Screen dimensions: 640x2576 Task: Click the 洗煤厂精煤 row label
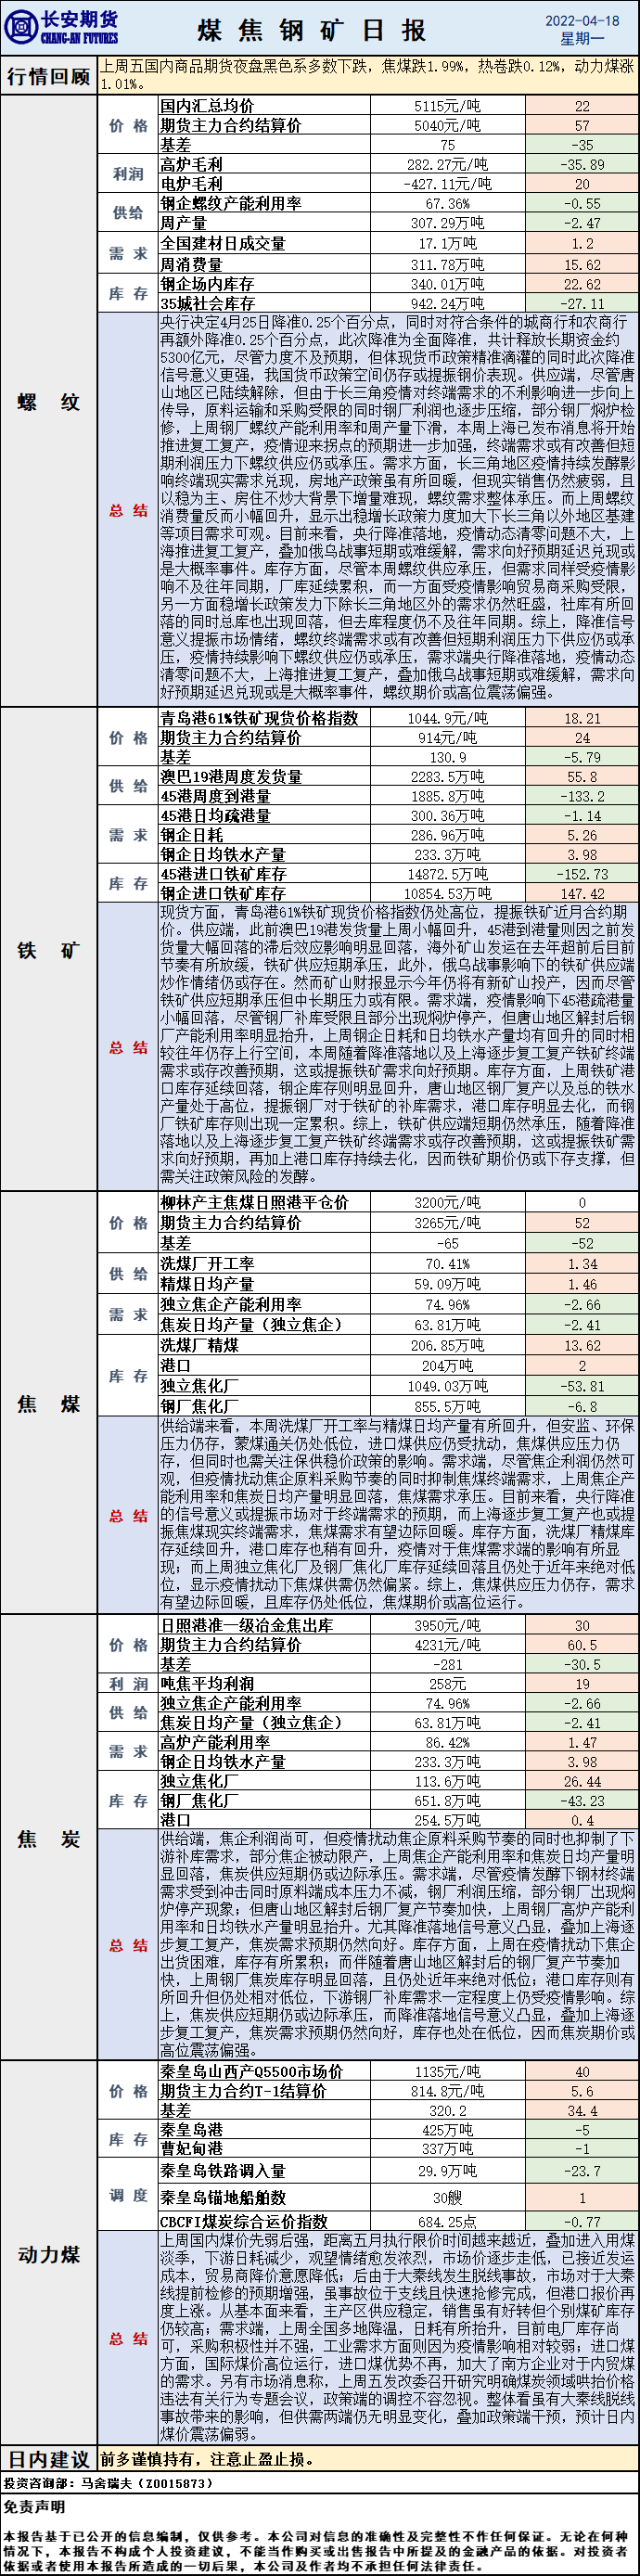pos(199,1345)
